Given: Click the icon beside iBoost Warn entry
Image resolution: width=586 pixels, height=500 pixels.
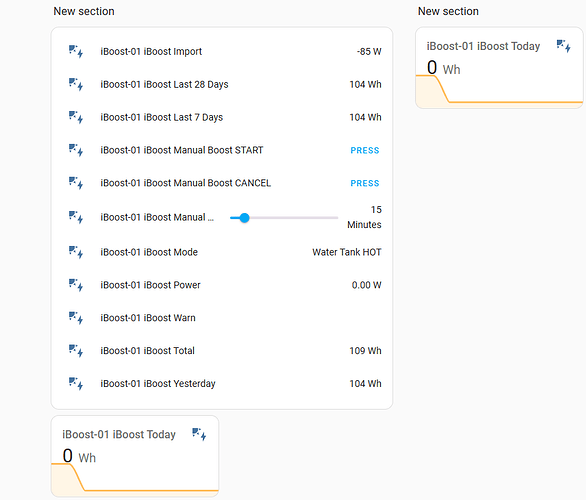Looking at the screenshot, I should click(x=76, y=318).
